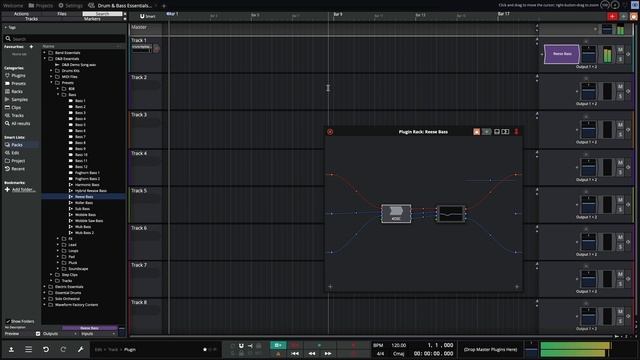Select the EQ node in the plugin rack

pyautogui.click(x=451, y=213)
